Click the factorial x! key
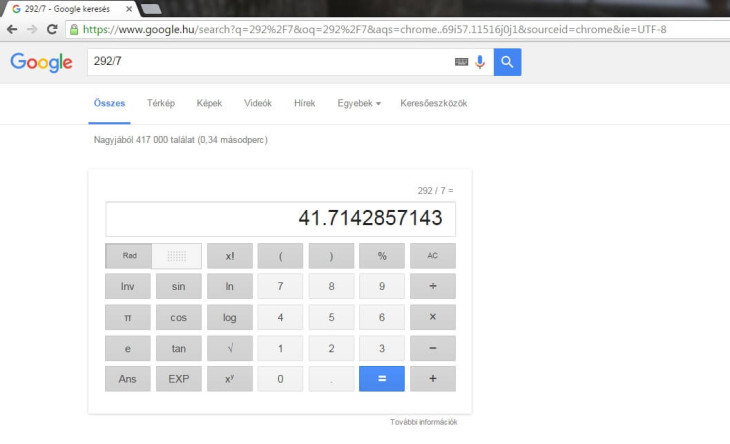 (x=230, y=256)
